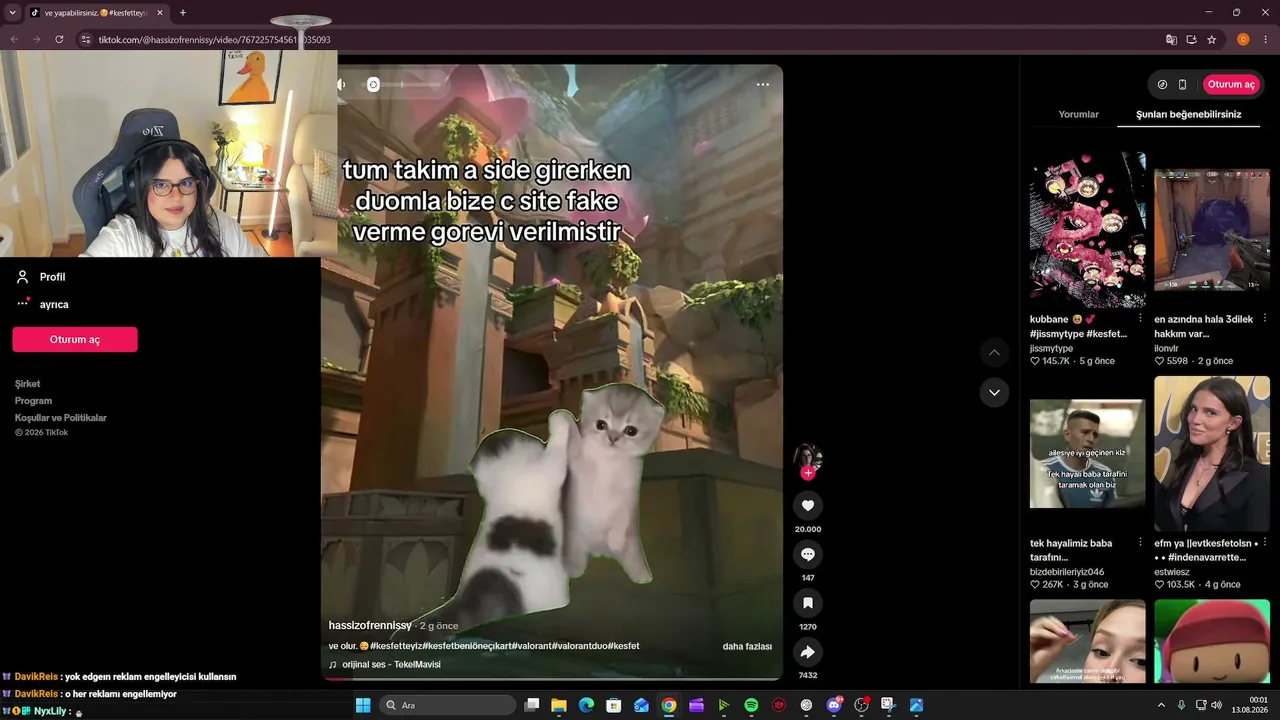Go to the next video with down chevron
The height and width of the screenshot is (720, 1280).
pos(994,392)
